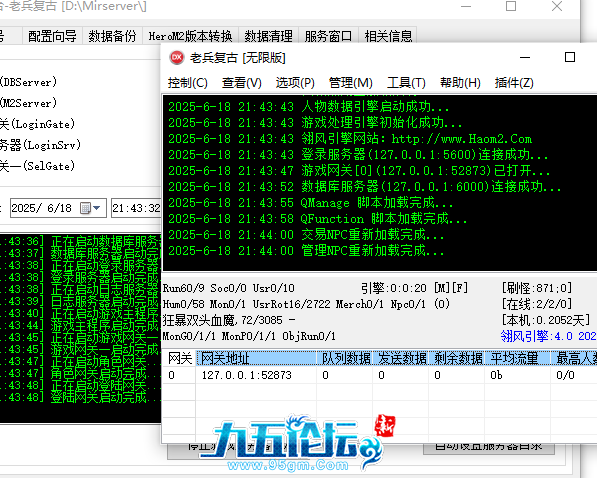This screenshot has height=478, width=597.
Task: Click the log line QFunction 脚本加载完成
Action: (x=317, y=219)
